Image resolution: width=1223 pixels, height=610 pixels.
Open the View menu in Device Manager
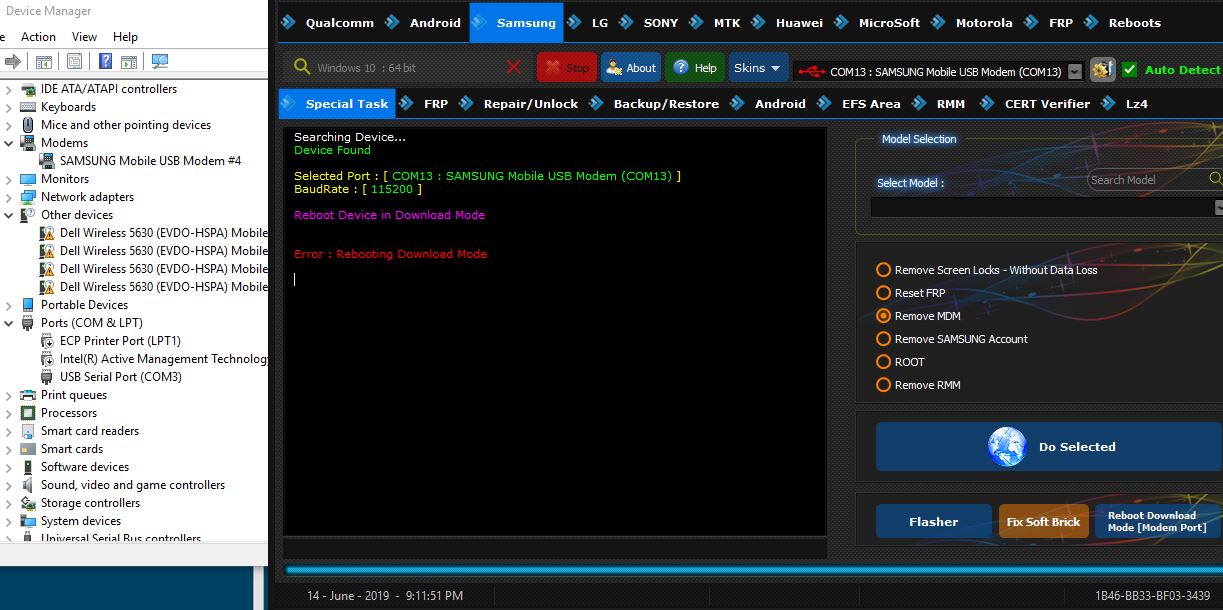[85, 36]
